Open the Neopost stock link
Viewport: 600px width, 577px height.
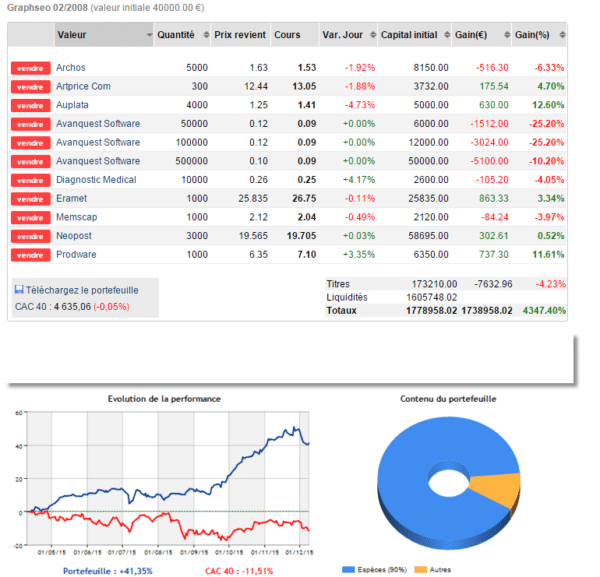tap(74, 236)
